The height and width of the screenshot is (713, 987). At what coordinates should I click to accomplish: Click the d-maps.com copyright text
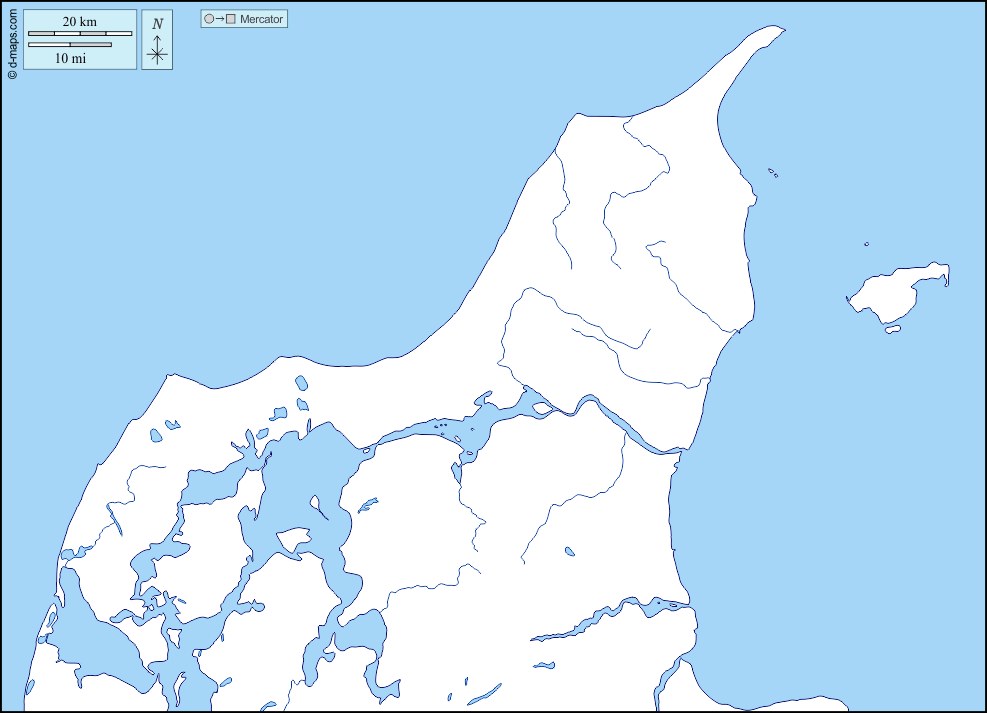coord(12,40)
